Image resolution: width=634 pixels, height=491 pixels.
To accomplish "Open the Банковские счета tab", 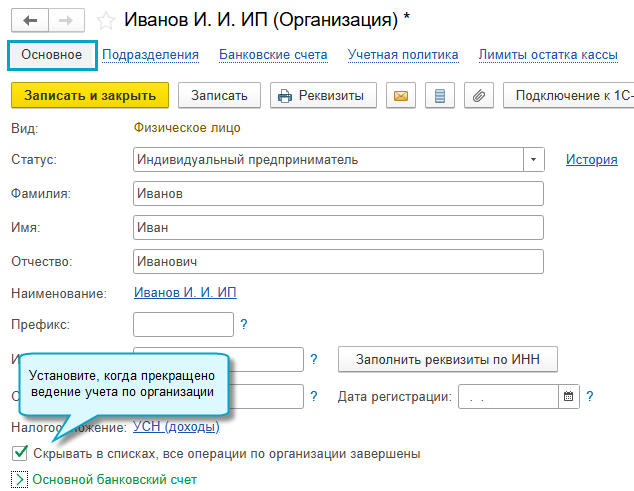I will click(273, 55).
